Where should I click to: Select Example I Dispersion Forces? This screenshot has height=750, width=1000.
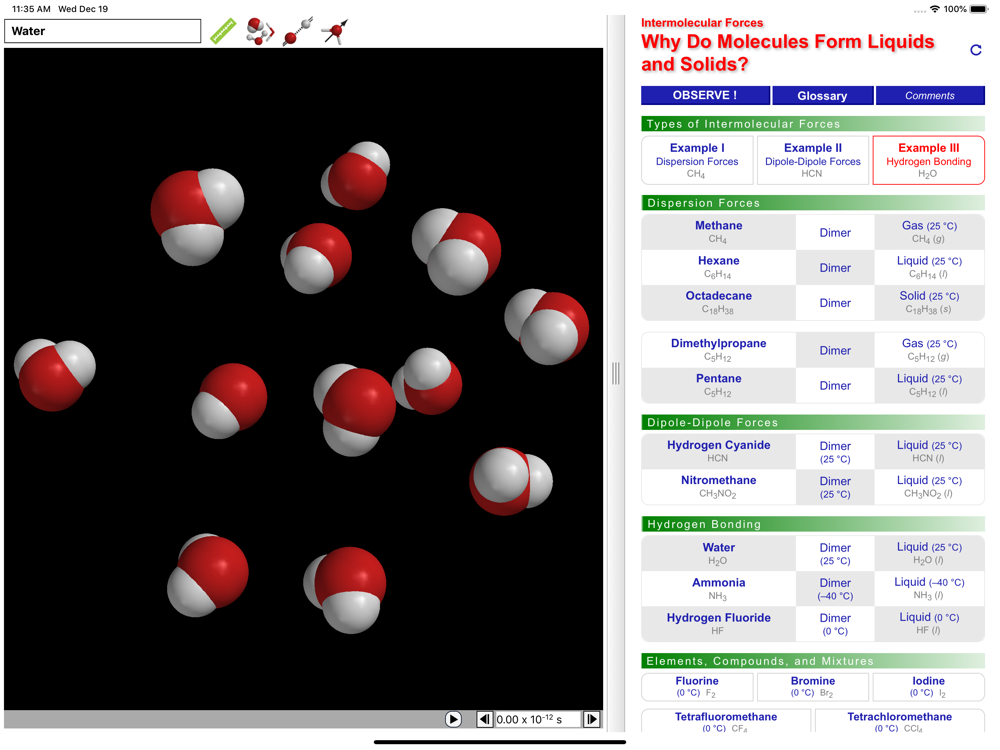tap(697, 160)
